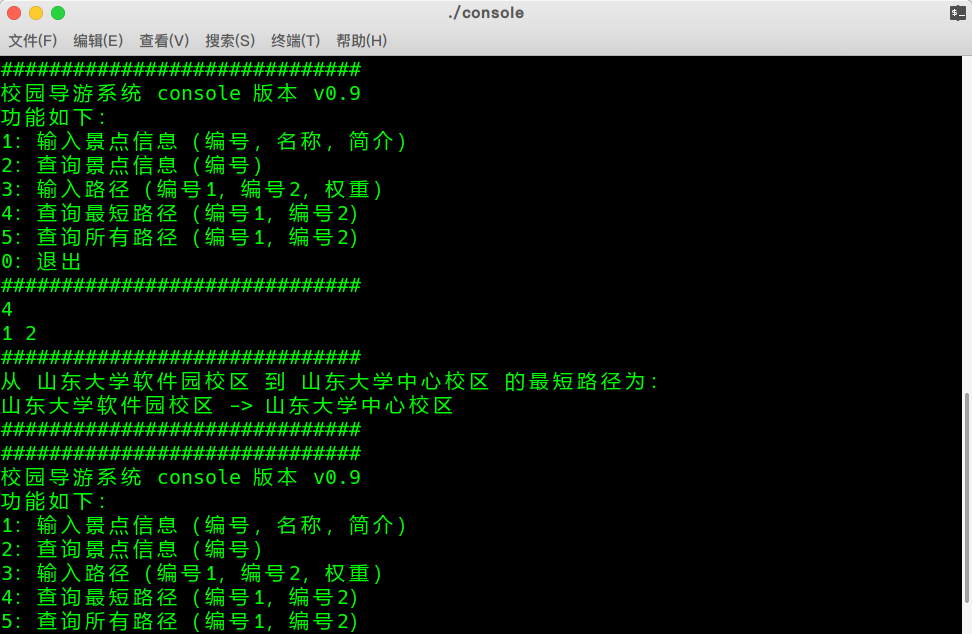Click second '5: 查询所有路径' option line
This screenshot has width=972, height=634.
[180, 622]
